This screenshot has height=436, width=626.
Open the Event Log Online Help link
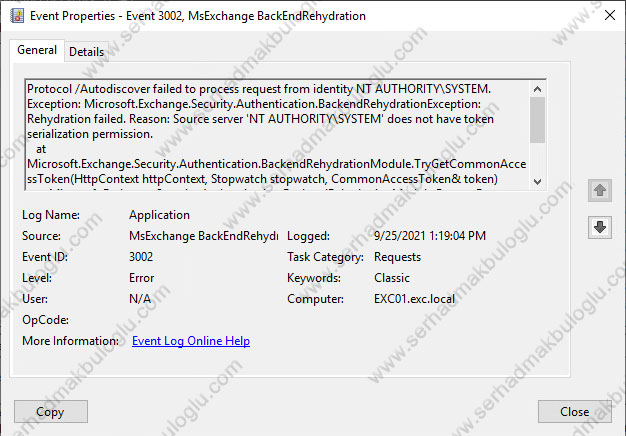(x=191, y=341)
